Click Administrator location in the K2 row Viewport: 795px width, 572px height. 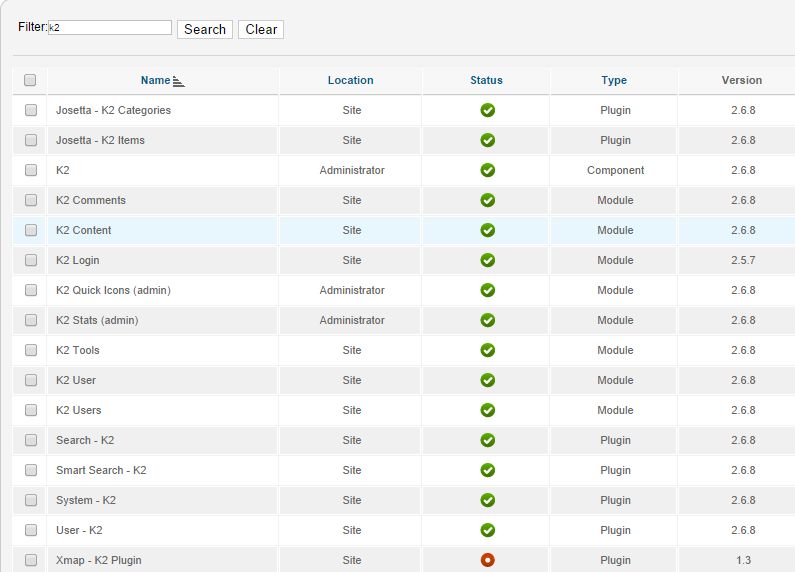pos(352,170)
